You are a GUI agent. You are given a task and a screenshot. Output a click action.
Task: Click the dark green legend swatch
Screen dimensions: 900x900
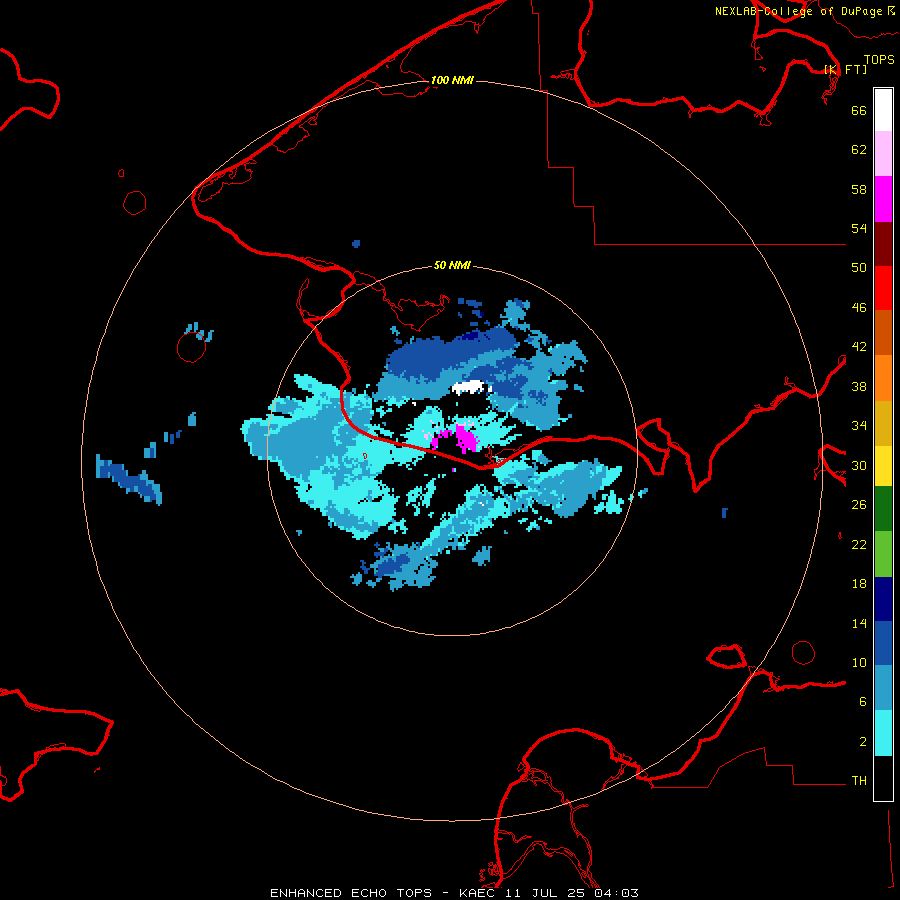pos(883,509)
